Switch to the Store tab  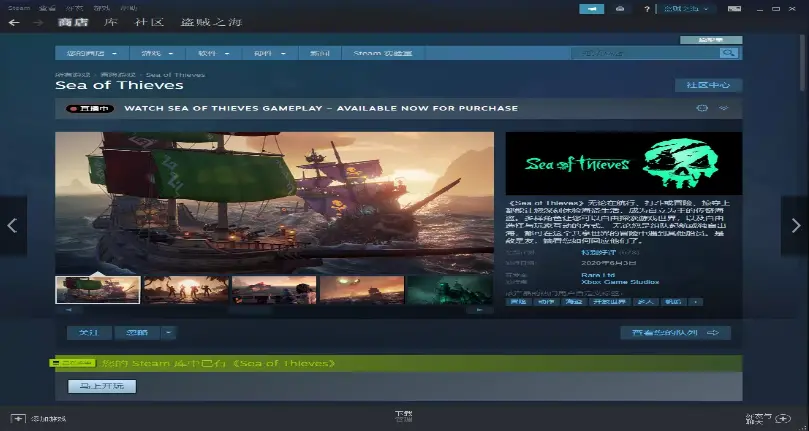coord(73,22)
